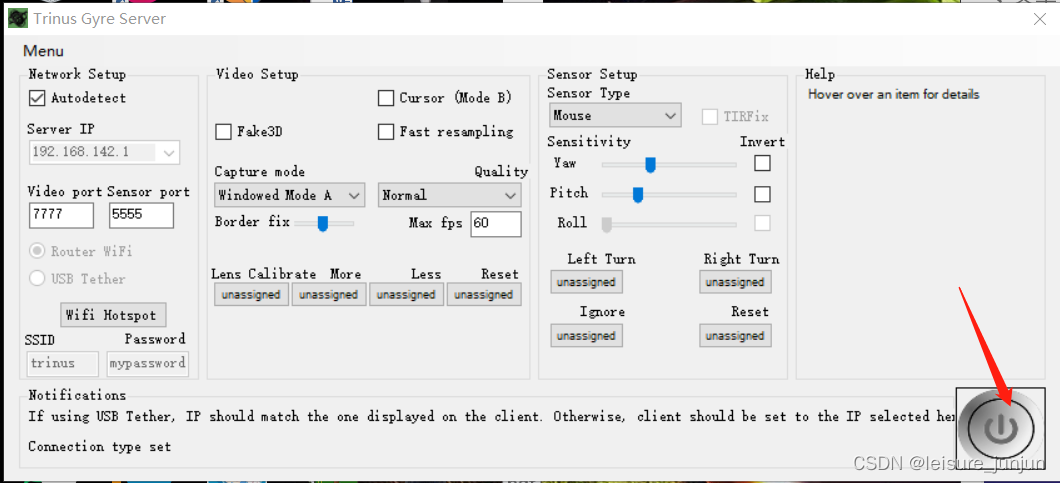Click the Sensor Setup Reset unassigned button
Image resolution: width=1060 pixels, height=483 pixels.
click(736, 336)
